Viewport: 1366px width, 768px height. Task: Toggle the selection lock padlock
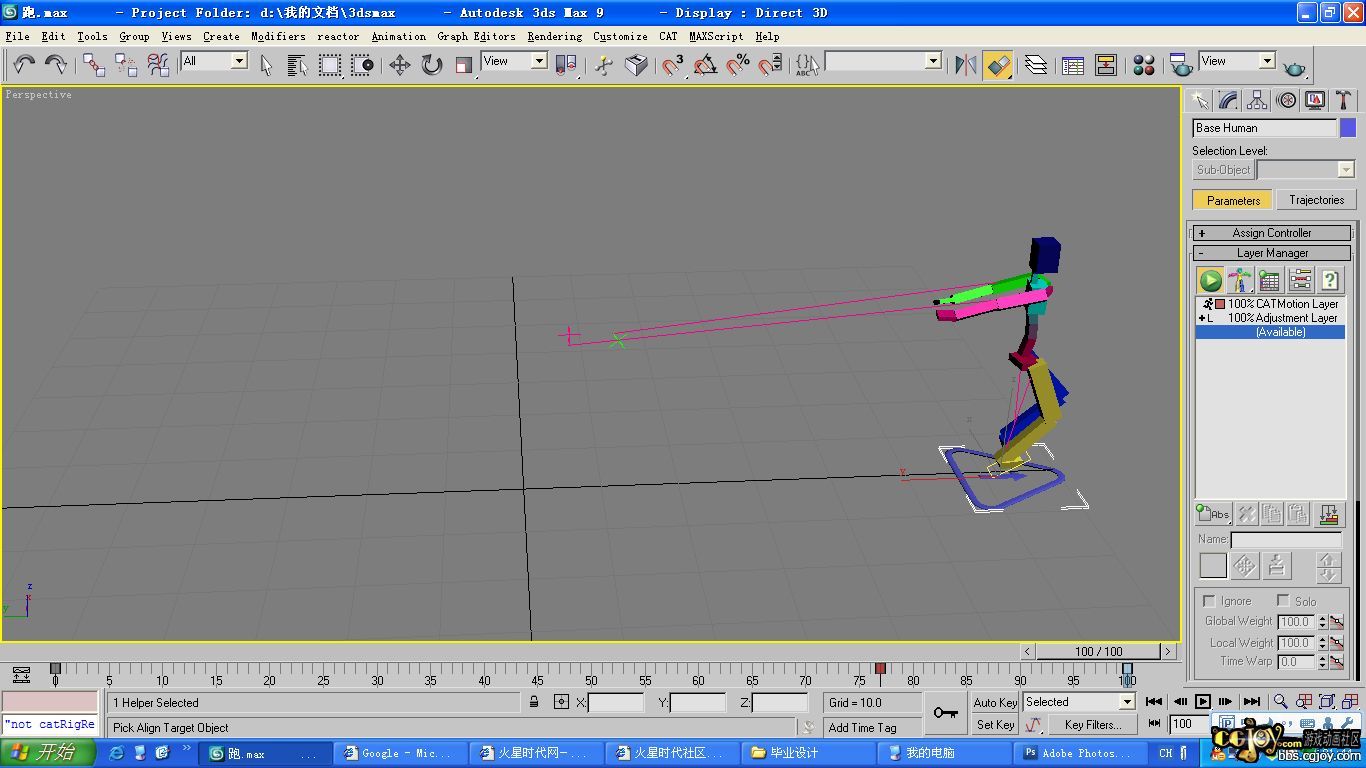535,702
